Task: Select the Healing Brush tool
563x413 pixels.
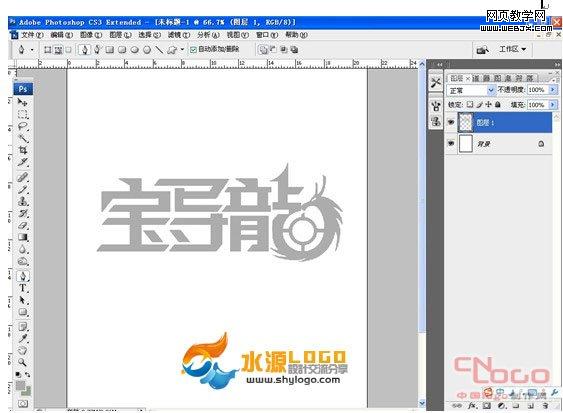Action: [x=23, y=177]
